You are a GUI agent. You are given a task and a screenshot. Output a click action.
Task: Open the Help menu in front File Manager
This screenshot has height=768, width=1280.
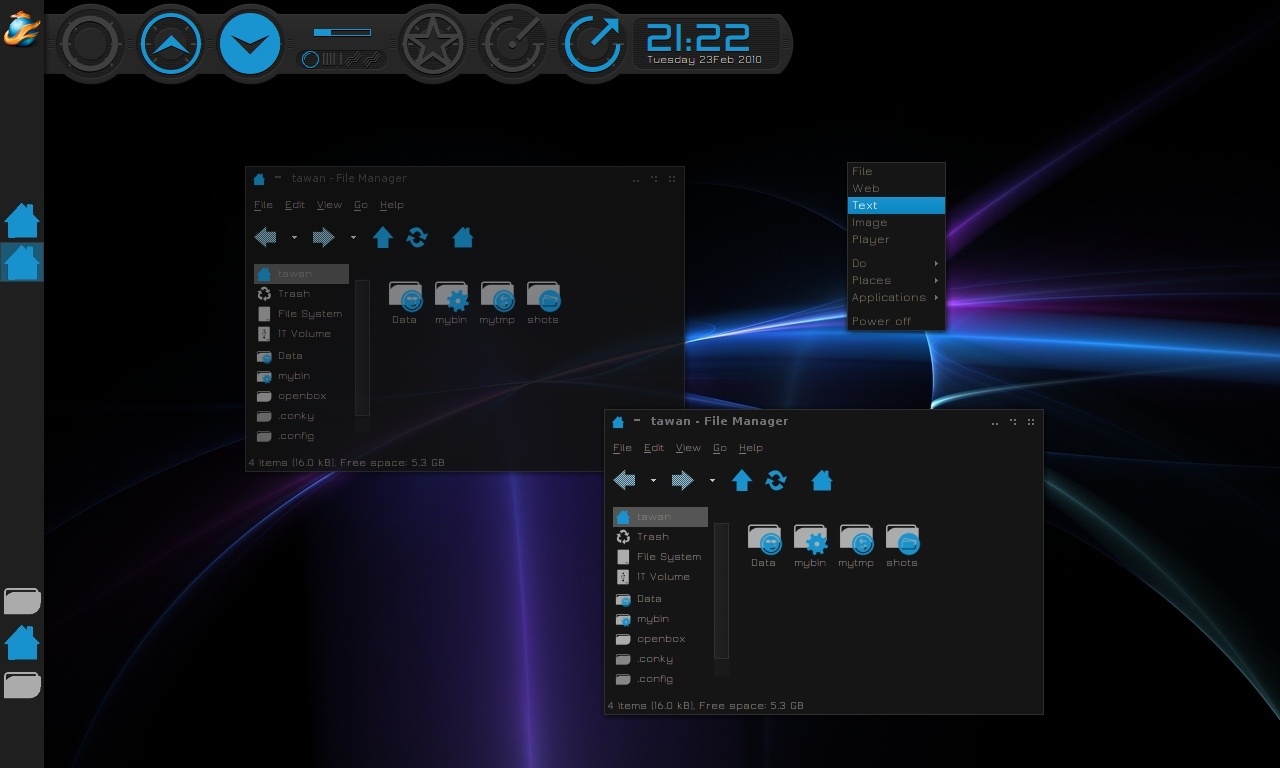coord(751,448)
